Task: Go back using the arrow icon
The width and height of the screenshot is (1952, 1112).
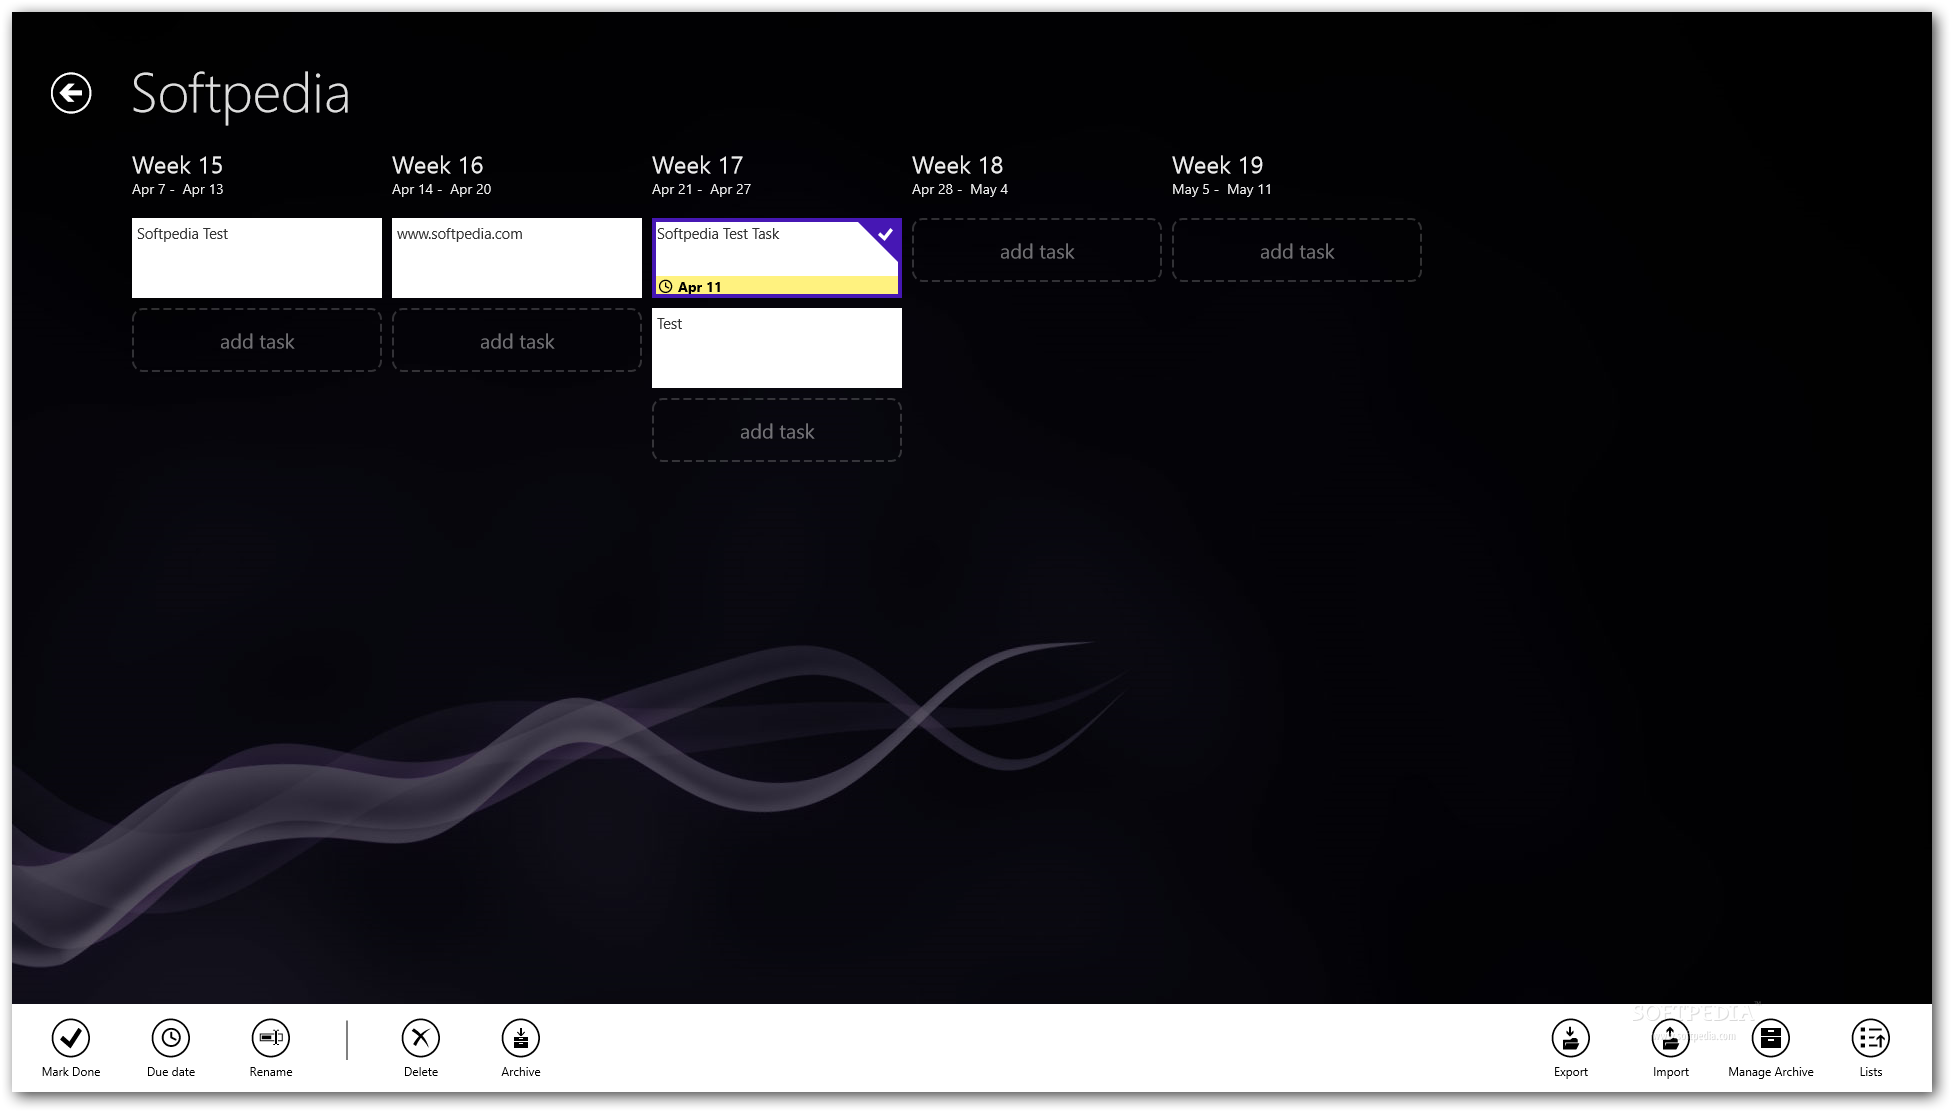Action: 71,93
